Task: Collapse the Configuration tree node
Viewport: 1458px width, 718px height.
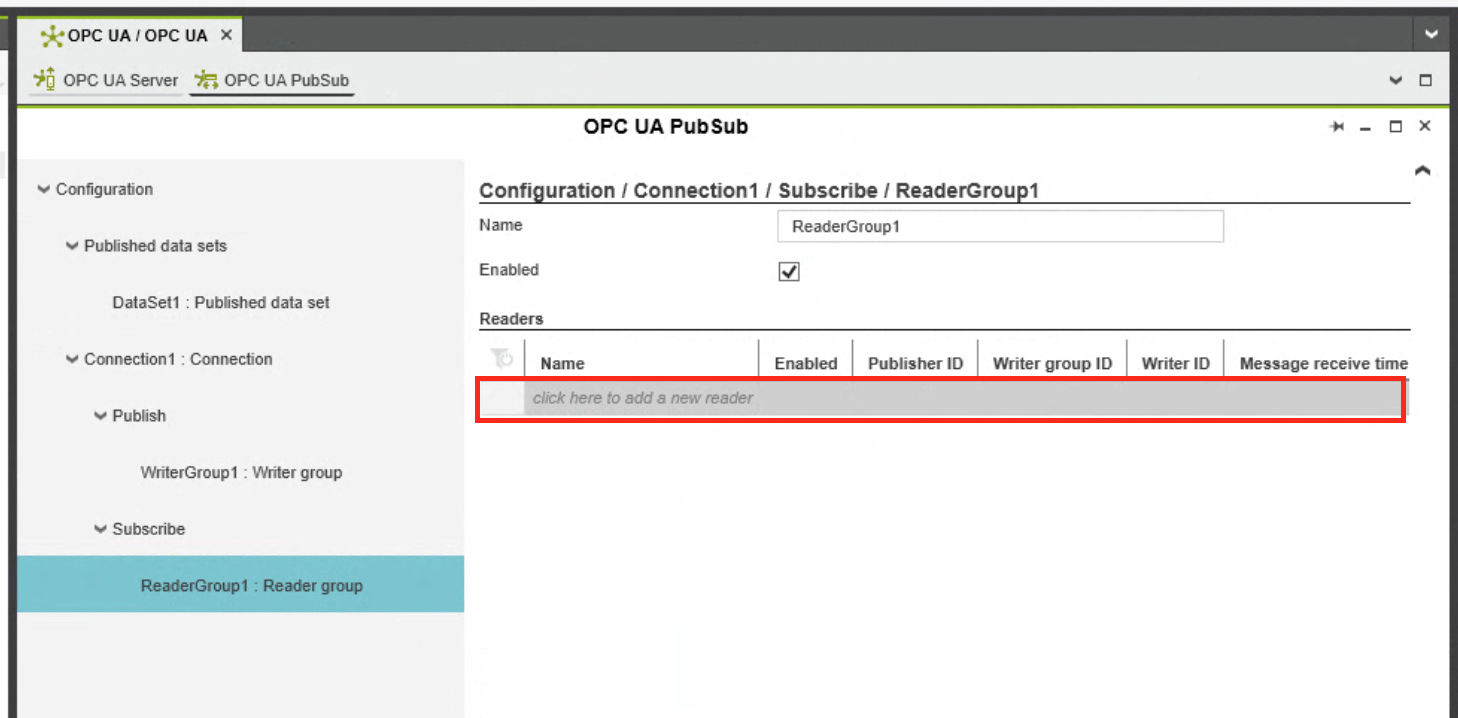Action: (x=43, y=189)
